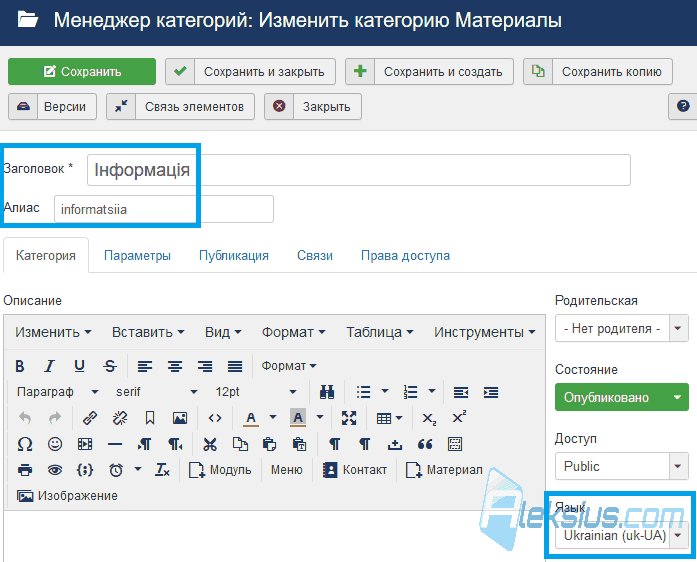The image size is (697, 562).
Task: Decrease indent icon
Action: [461, 392]
